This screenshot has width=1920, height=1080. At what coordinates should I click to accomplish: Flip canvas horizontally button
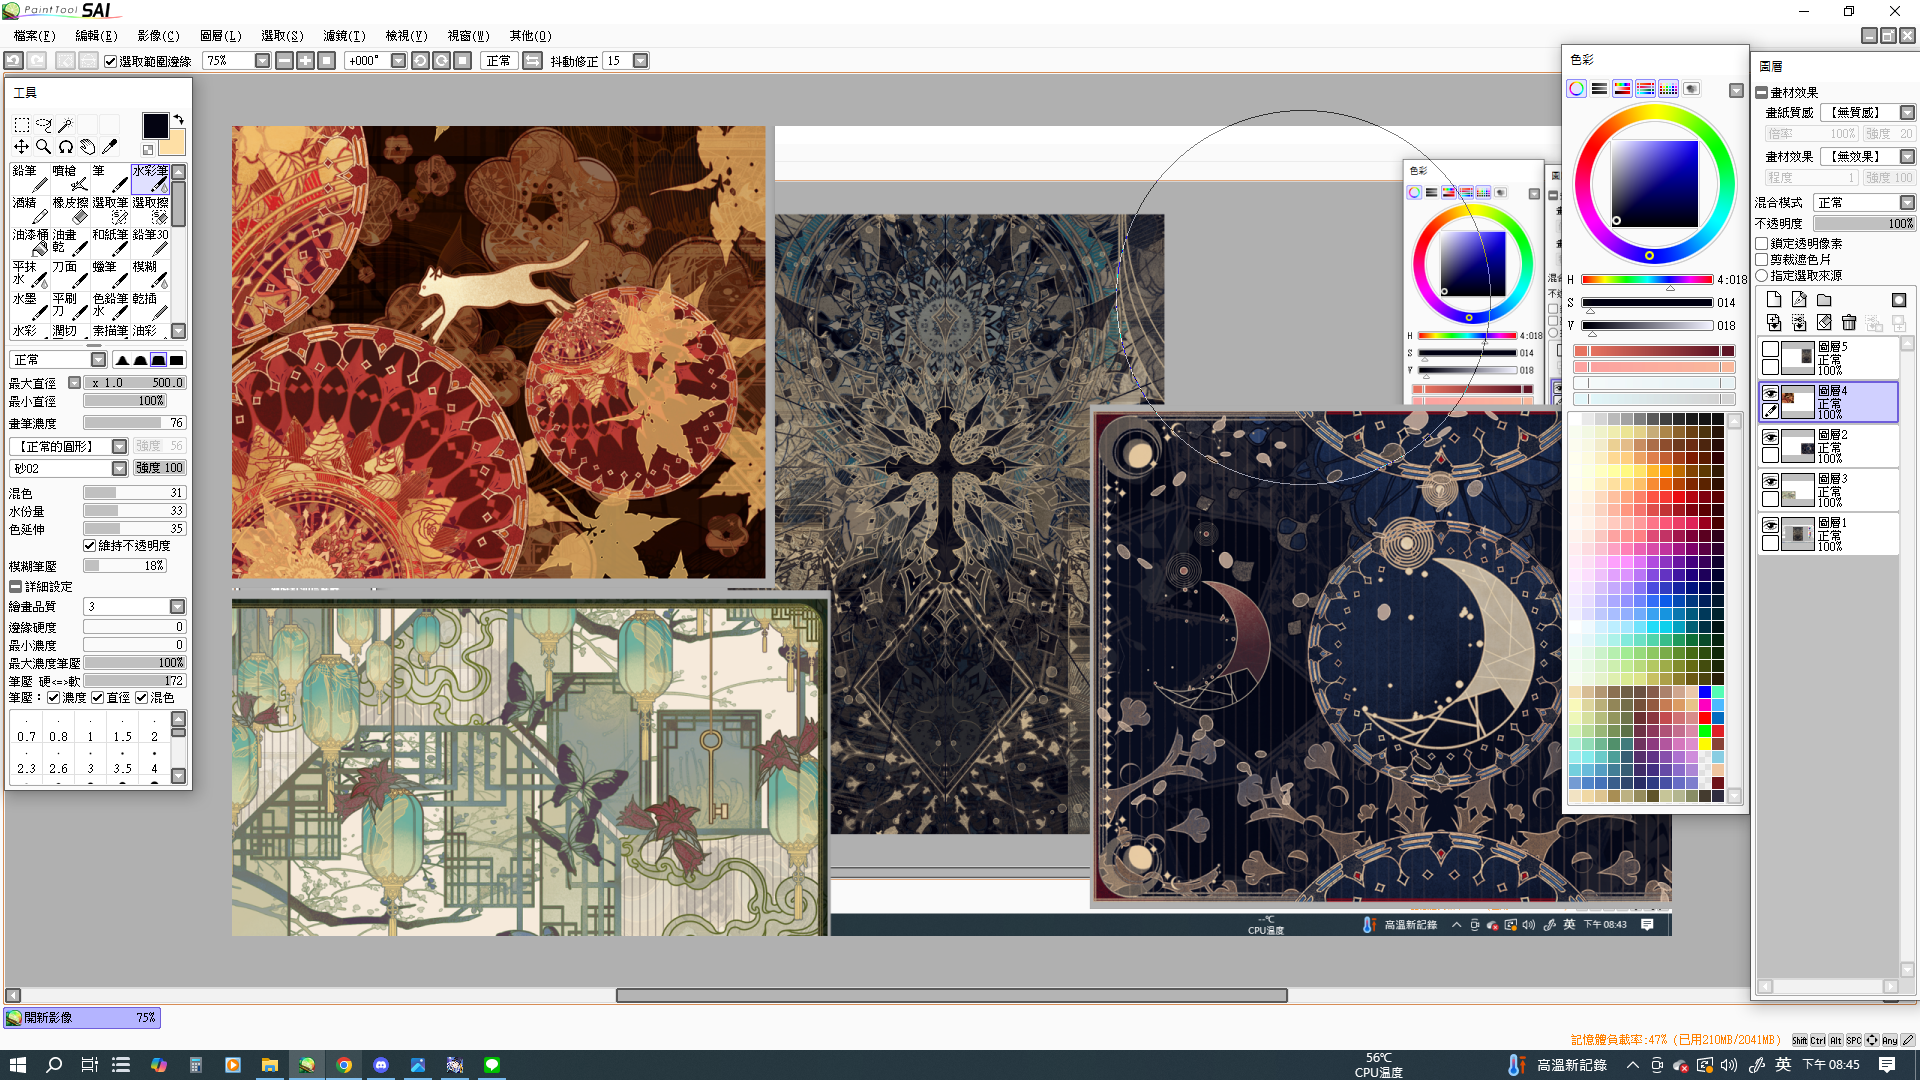point(532,61)
